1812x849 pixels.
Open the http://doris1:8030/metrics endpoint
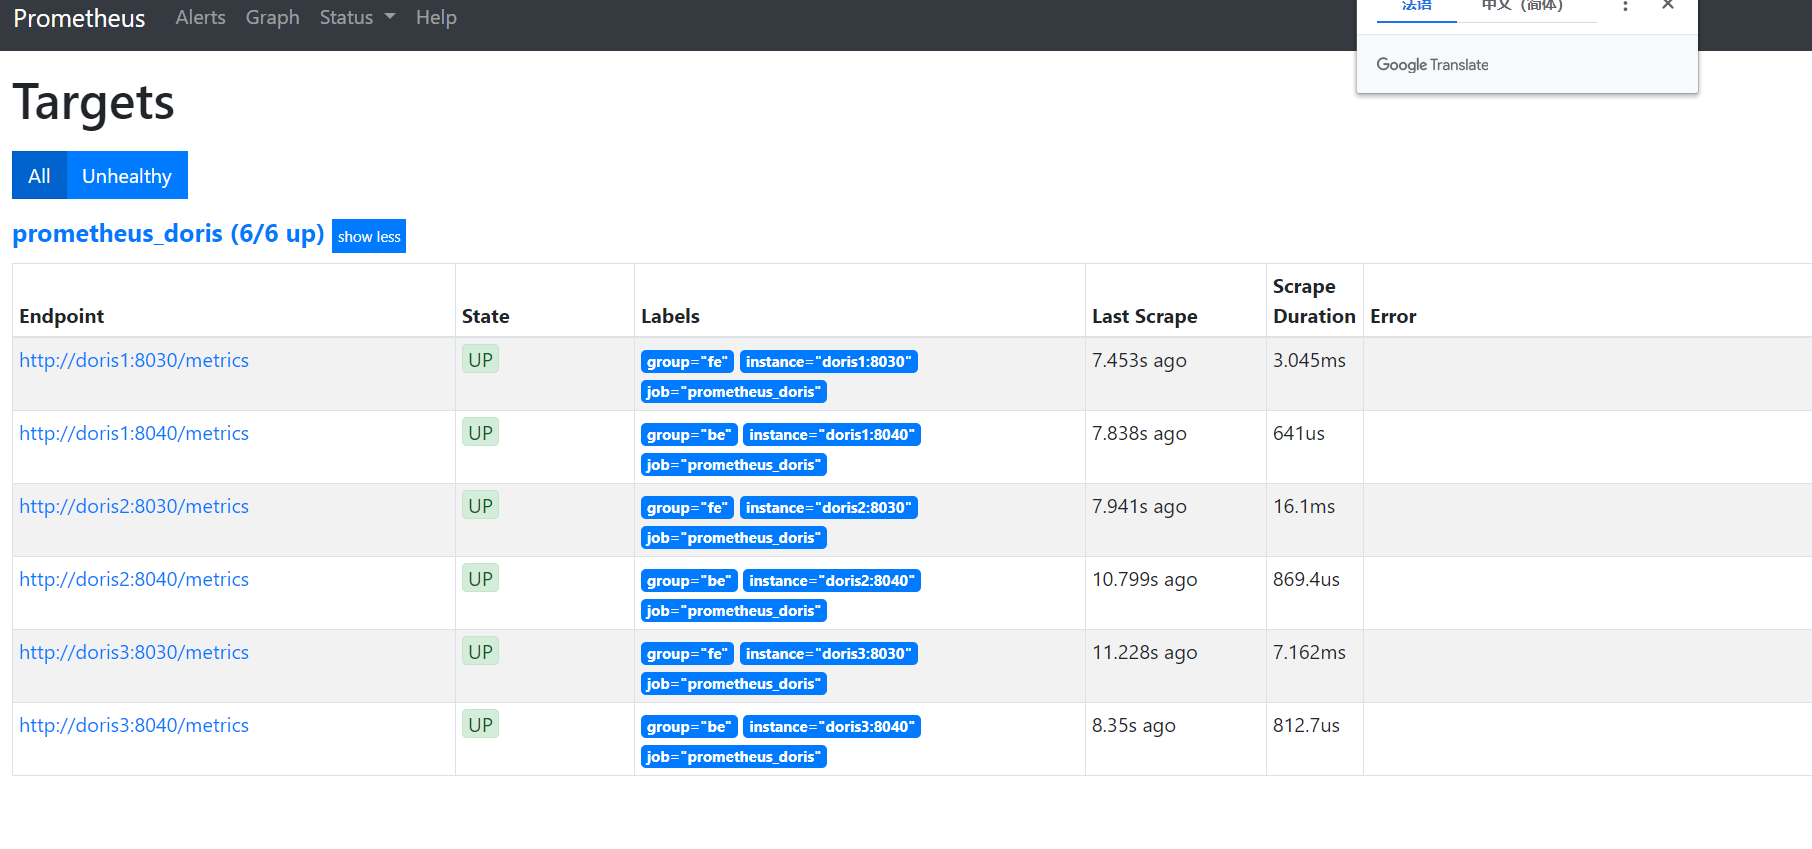134,360
